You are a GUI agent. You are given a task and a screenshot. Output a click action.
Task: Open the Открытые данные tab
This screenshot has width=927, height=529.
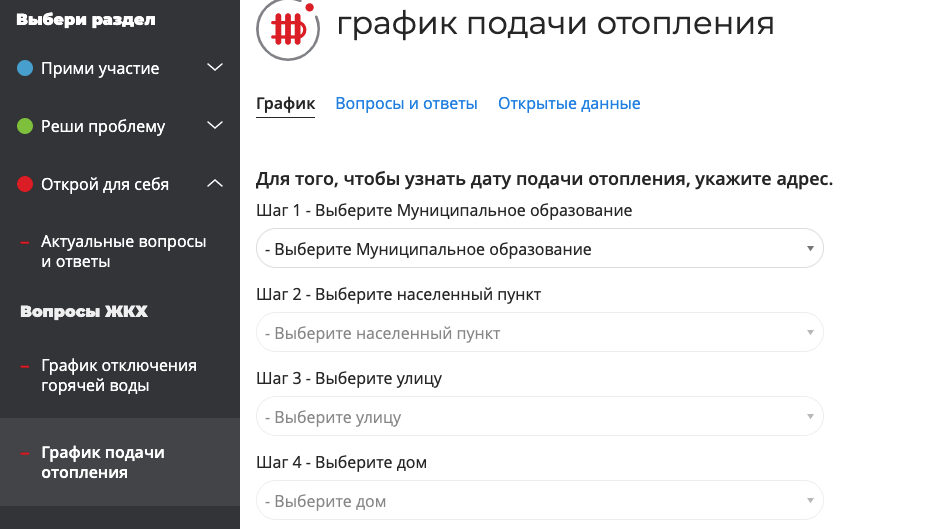tap(569, 104)
